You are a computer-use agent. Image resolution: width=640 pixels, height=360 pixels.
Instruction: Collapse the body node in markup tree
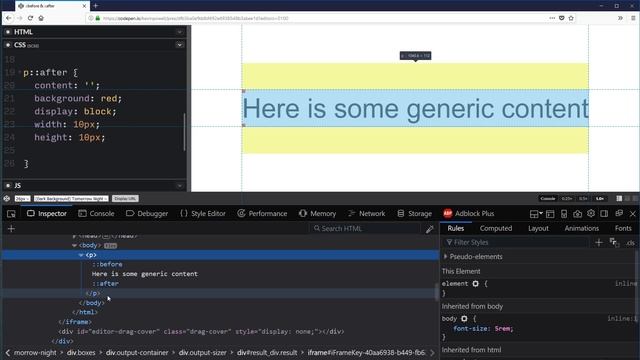click(x=74, y=245)
